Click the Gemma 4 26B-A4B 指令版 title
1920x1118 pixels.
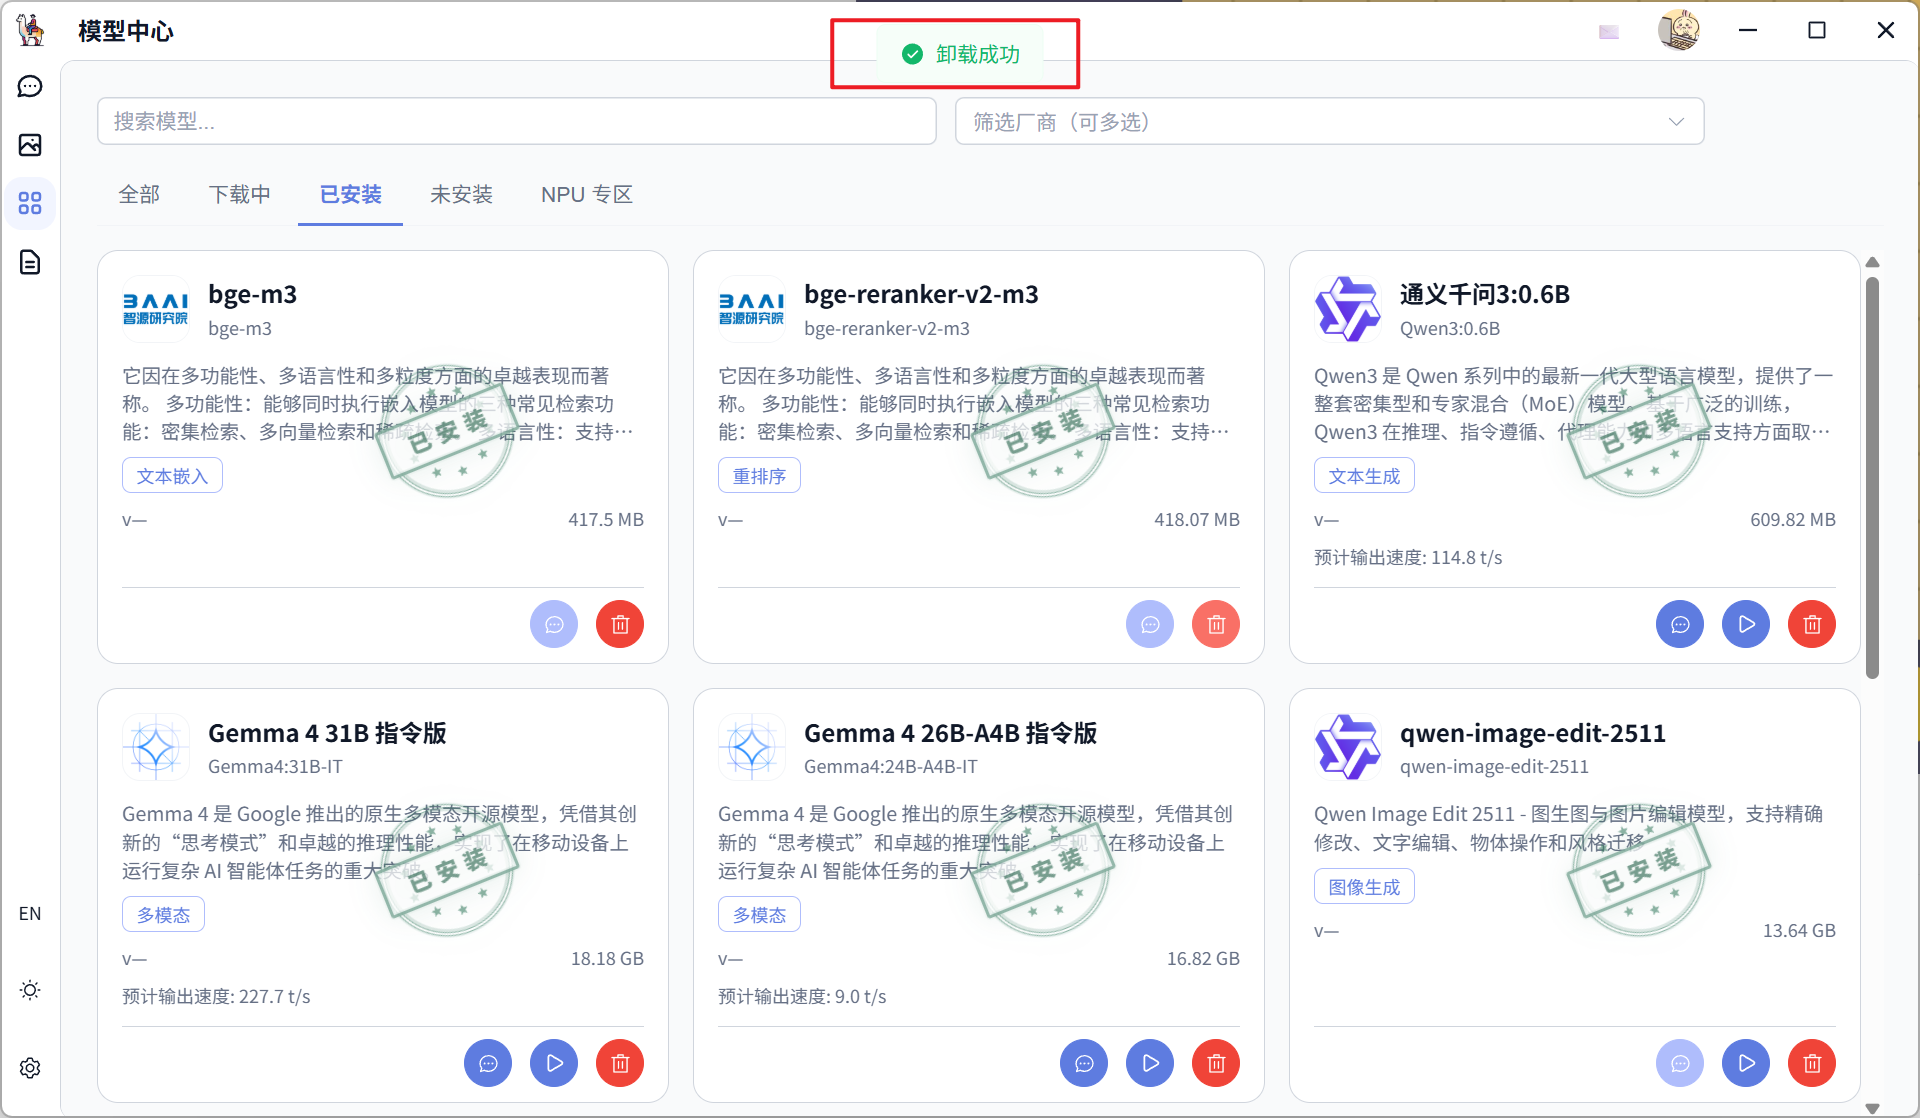(x=950, y=733)
